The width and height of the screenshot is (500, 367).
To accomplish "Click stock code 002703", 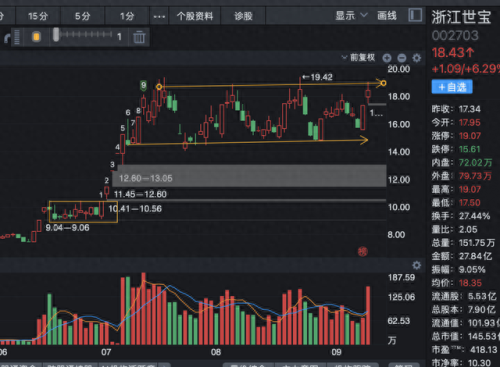I will (455, 36).
